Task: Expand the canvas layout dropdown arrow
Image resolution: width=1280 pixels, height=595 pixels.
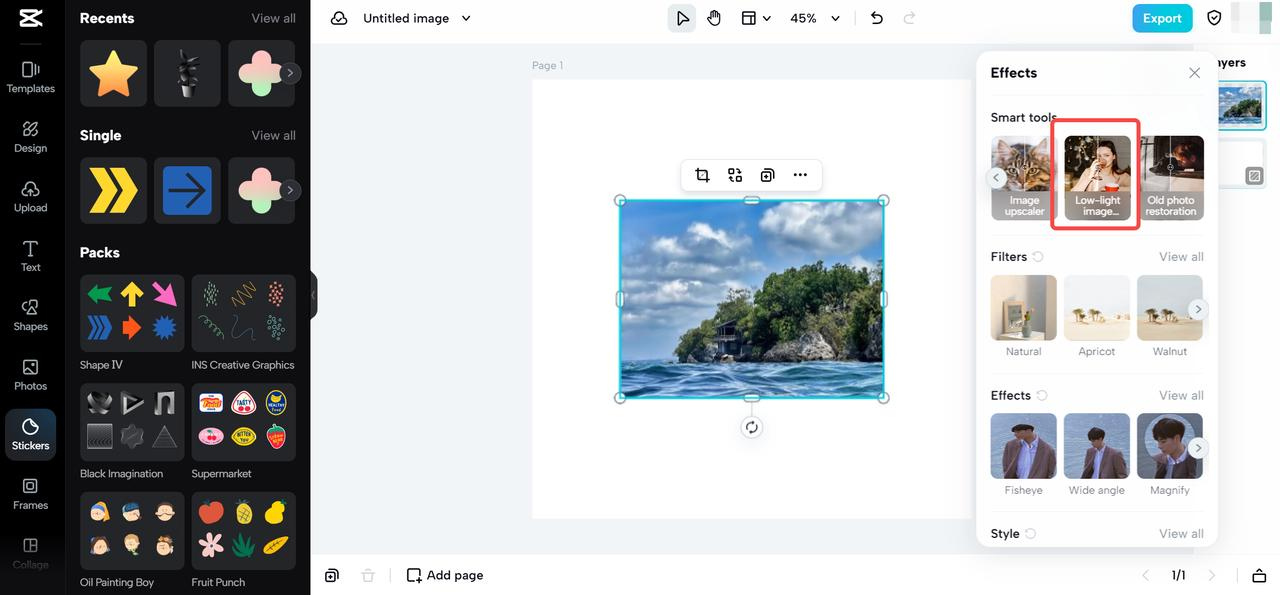Action: [x=767, y=18]
